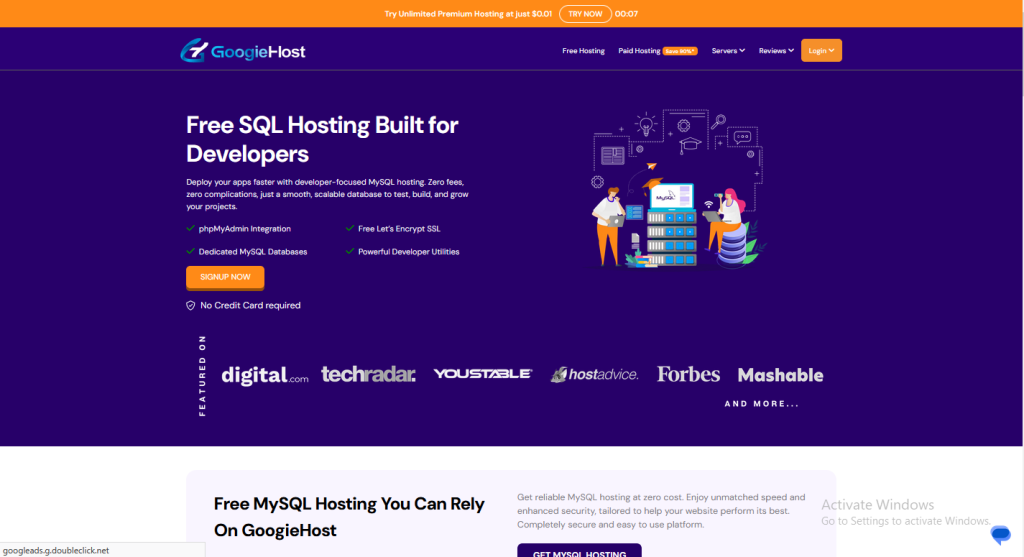Click the GoogieHost logo in header
Image resolution: width=1024 pixels, height=557 pixels.
(x=242, y=50)
